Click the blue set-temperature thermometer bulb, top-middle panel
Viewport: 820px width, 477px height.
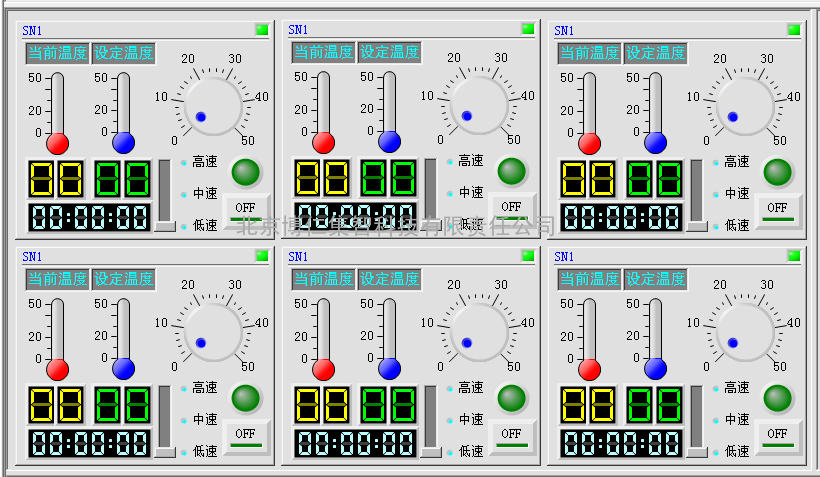point(390,141)
